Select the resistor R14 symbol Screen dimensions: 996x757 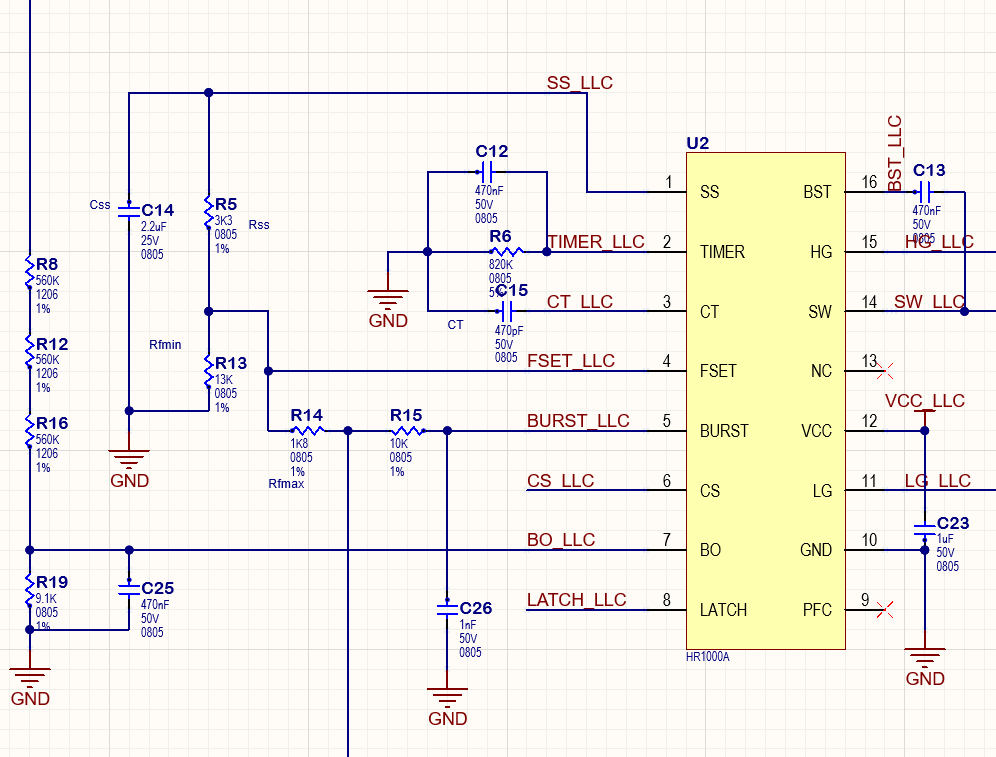307,431
